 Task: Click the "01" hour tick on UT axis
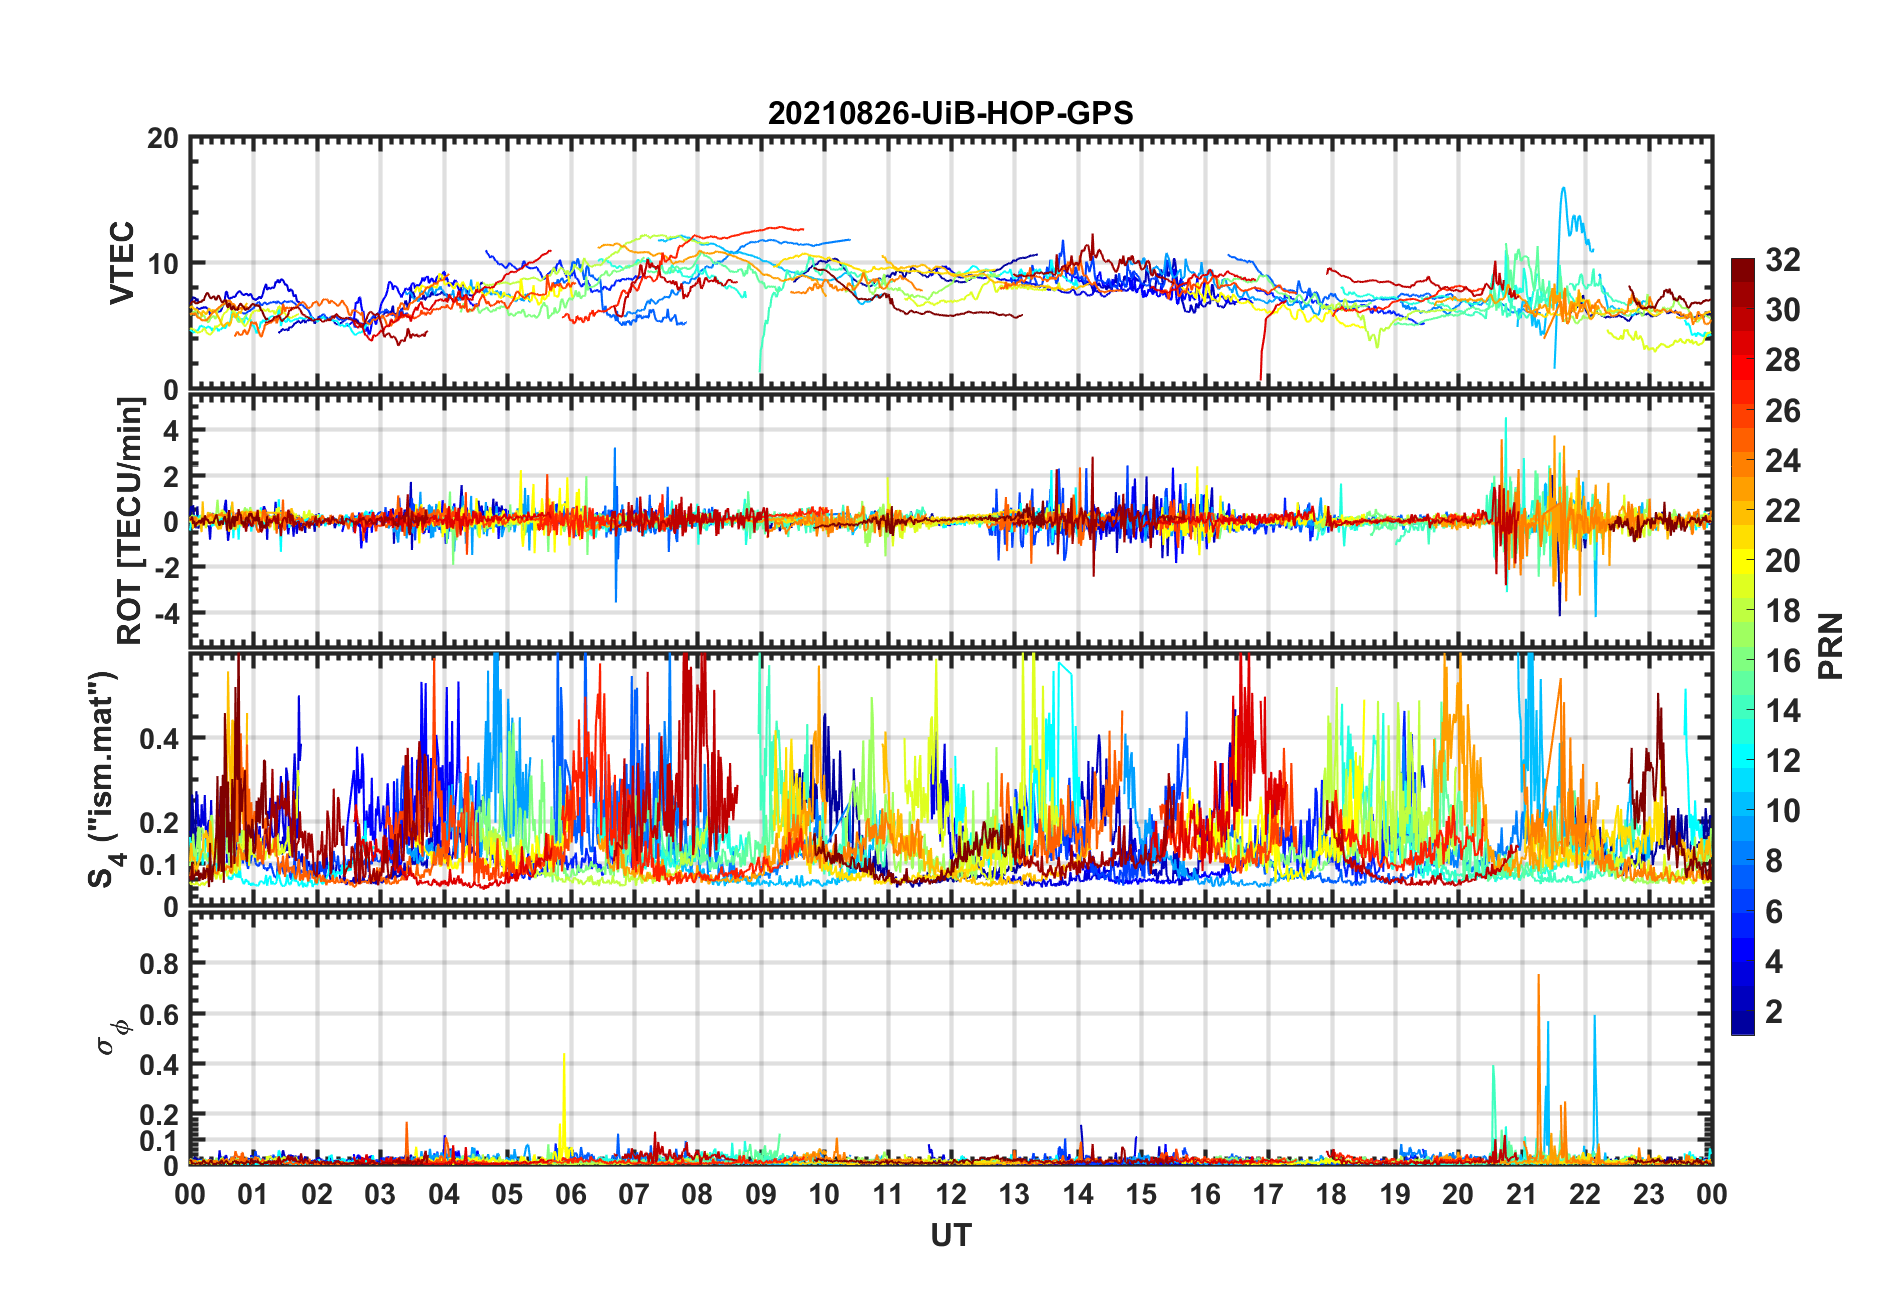pyautogui.click(x=253, y=1194)
